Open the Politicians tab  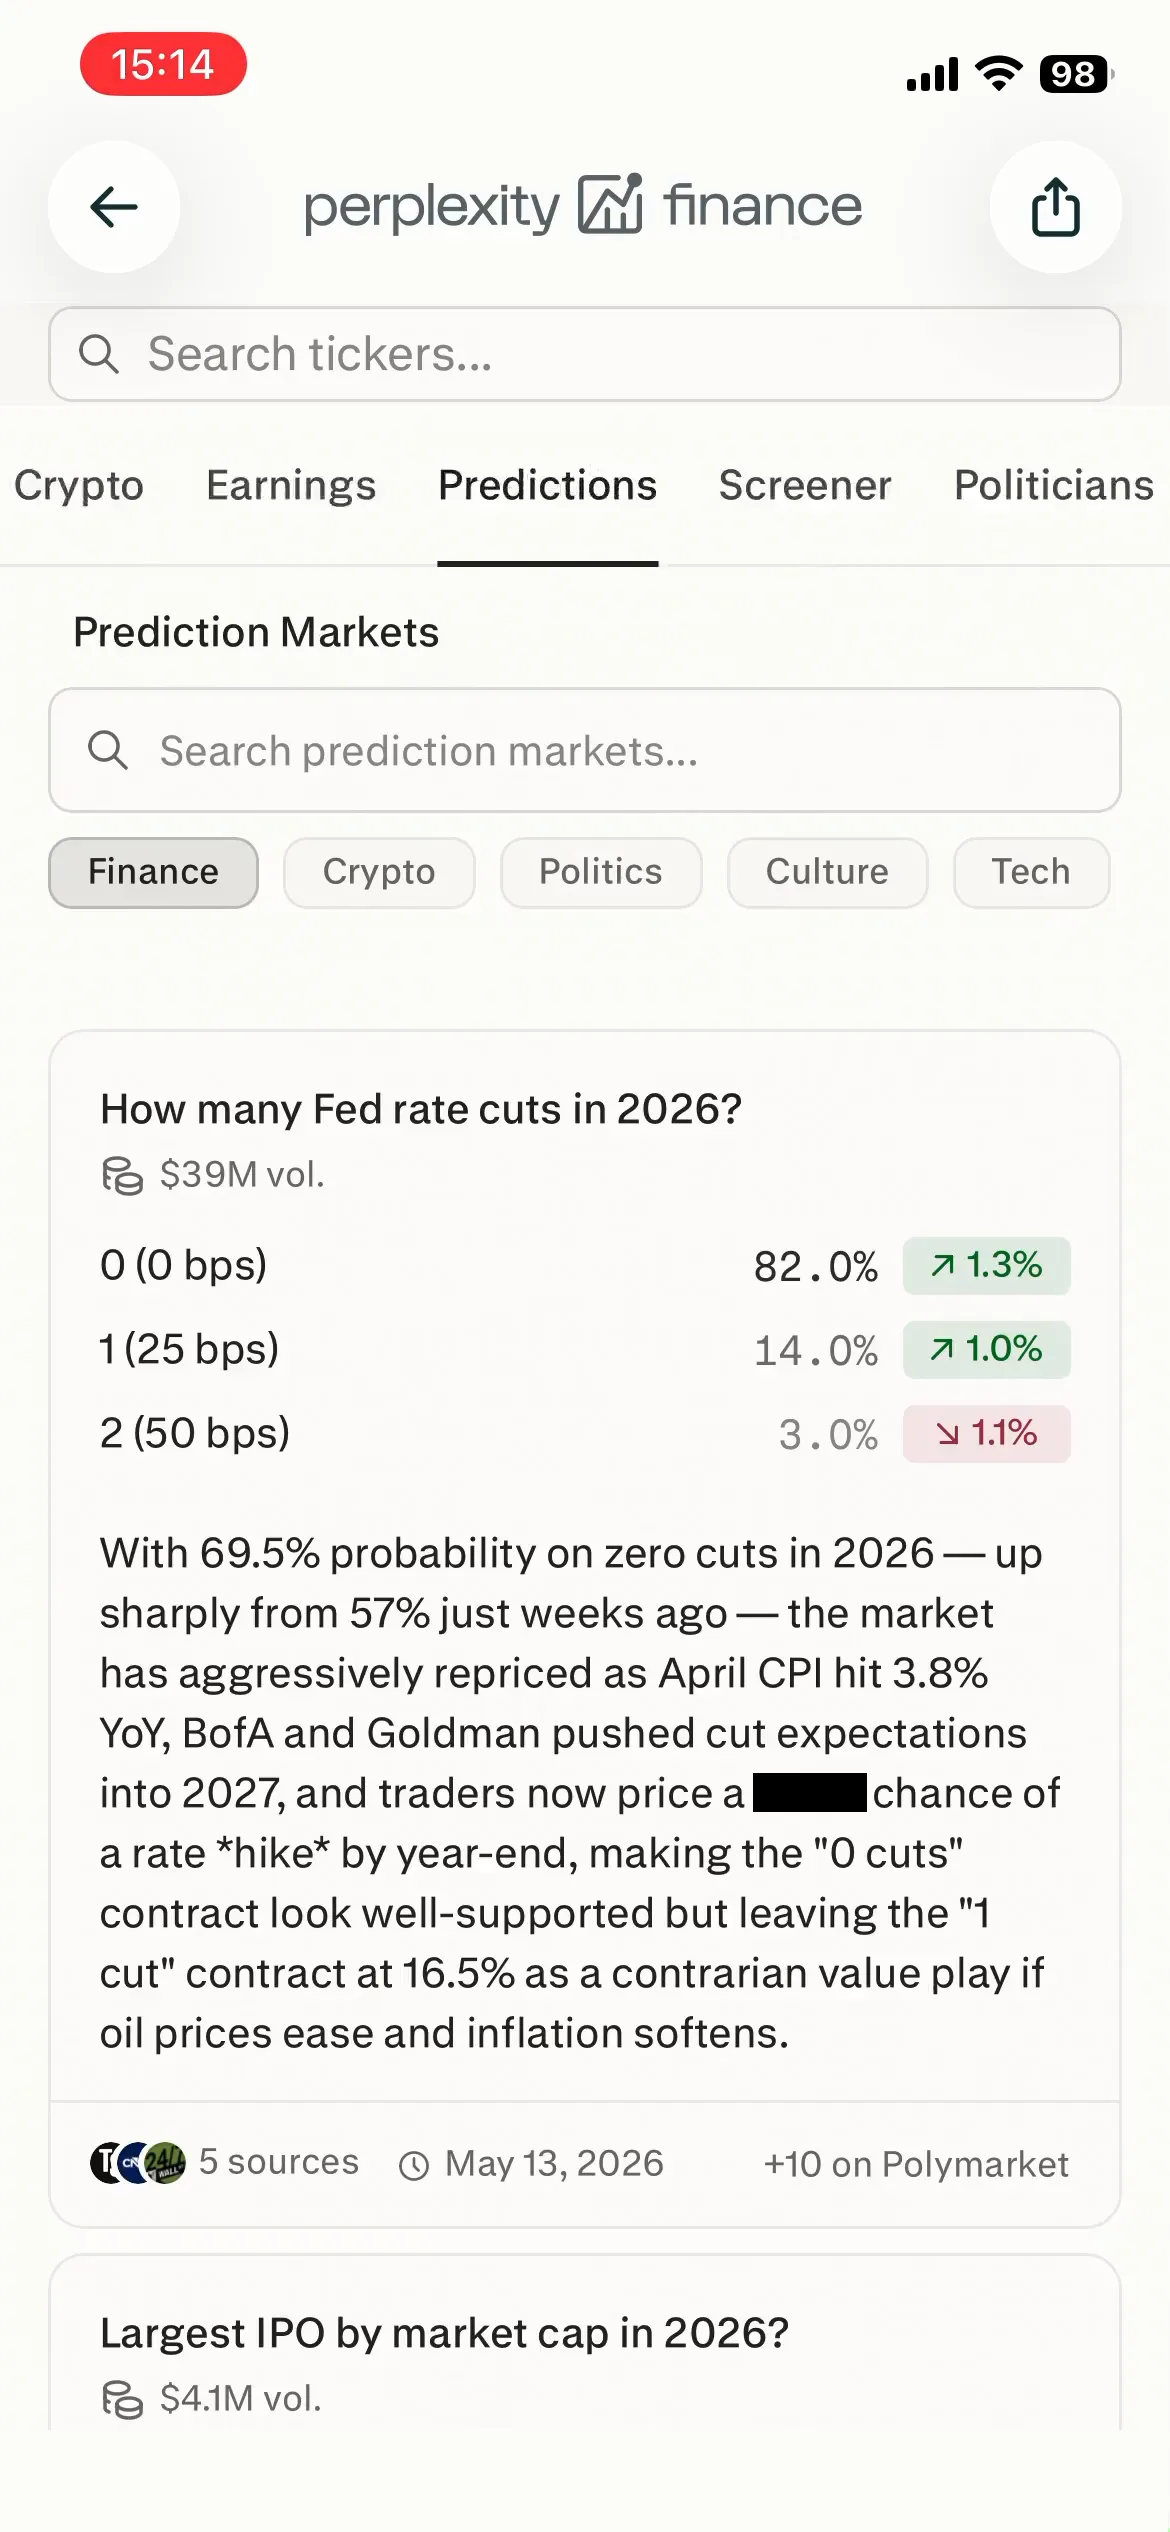(1054, 485)
